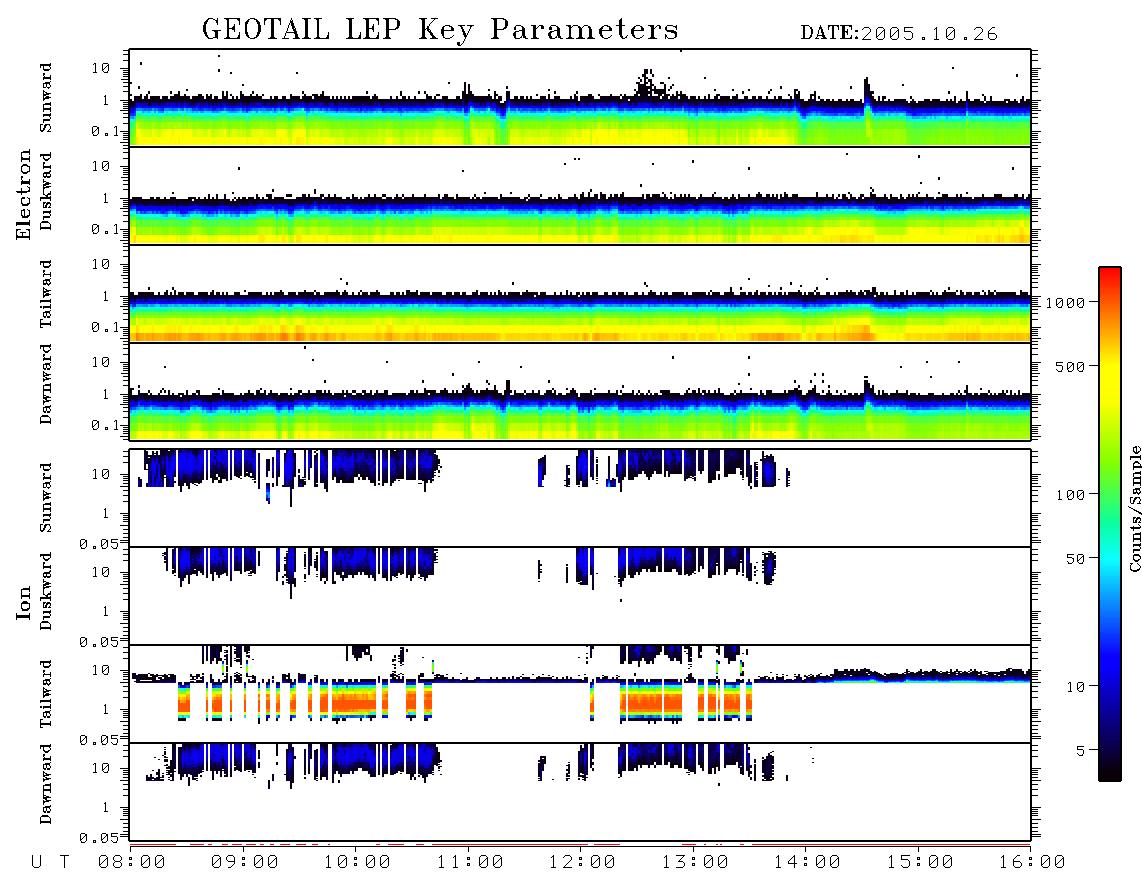
Task: Click the 15:00 time tick label
Action: tap(920, 863)
